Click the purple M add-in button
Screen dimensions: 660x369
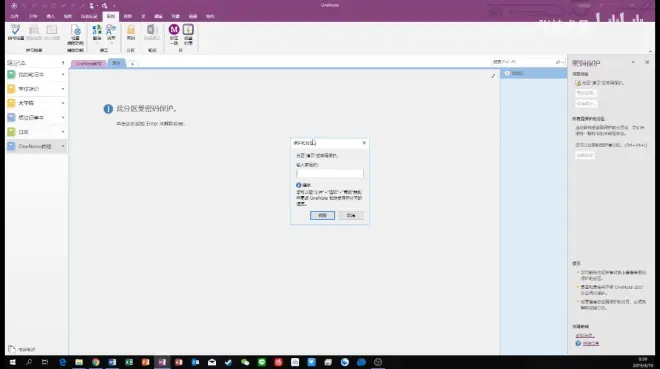pos(174,35)
